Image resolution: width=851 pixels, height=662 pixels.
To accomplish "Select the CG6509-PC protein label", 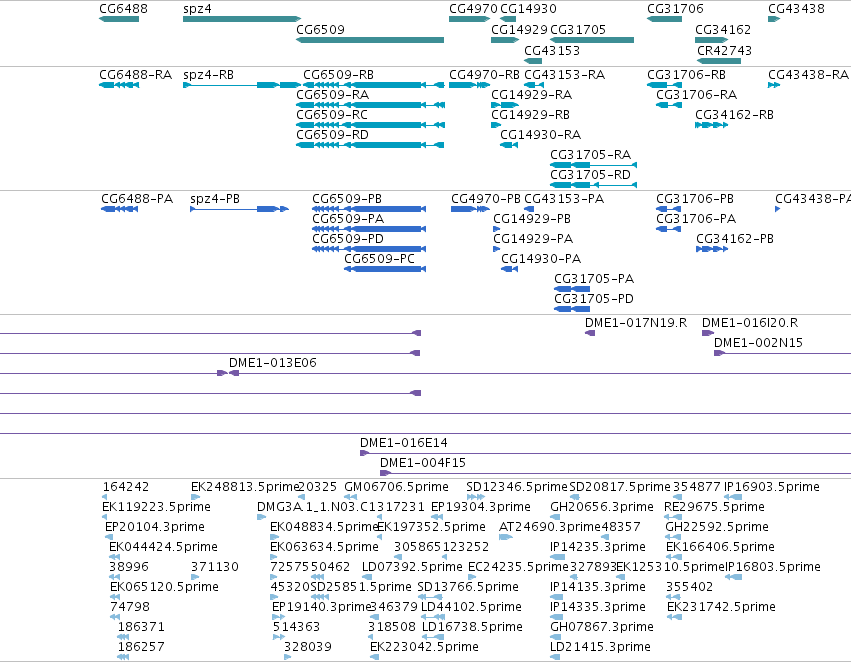I will click(379, 259).
